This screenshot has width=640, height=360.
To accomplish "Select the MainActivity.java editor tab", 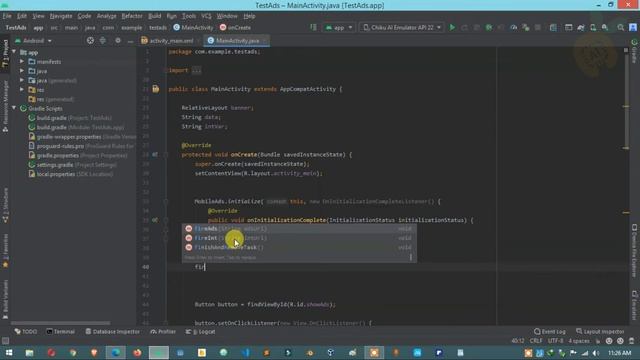I will 237,40.
